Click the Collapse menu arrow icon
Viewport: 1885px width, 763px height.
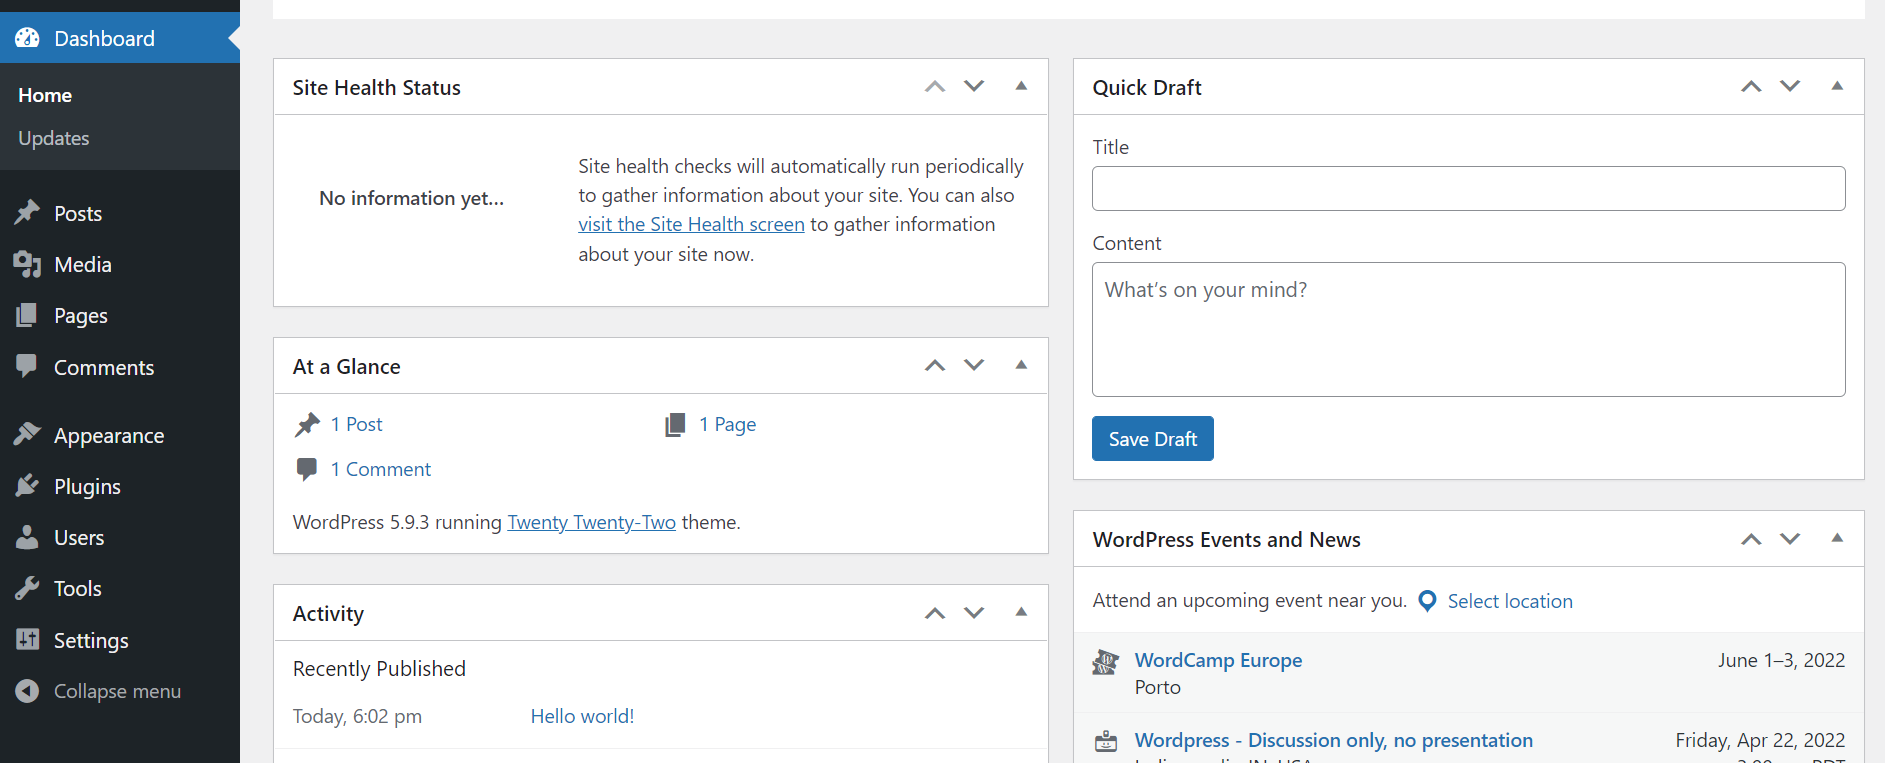pos(27,691)
